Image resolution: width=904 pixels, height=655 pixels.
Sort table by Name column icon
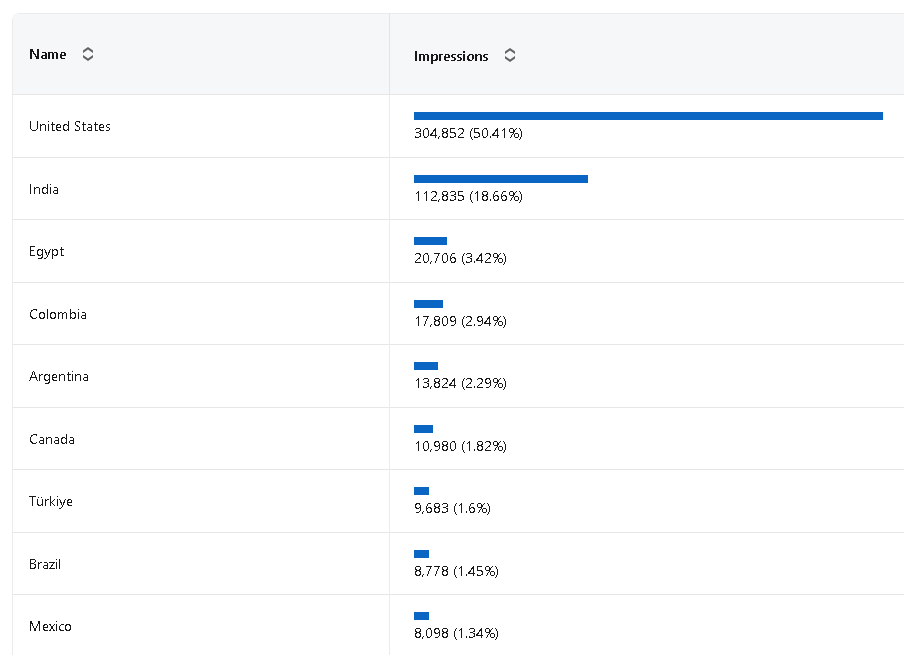pos(88,55)
